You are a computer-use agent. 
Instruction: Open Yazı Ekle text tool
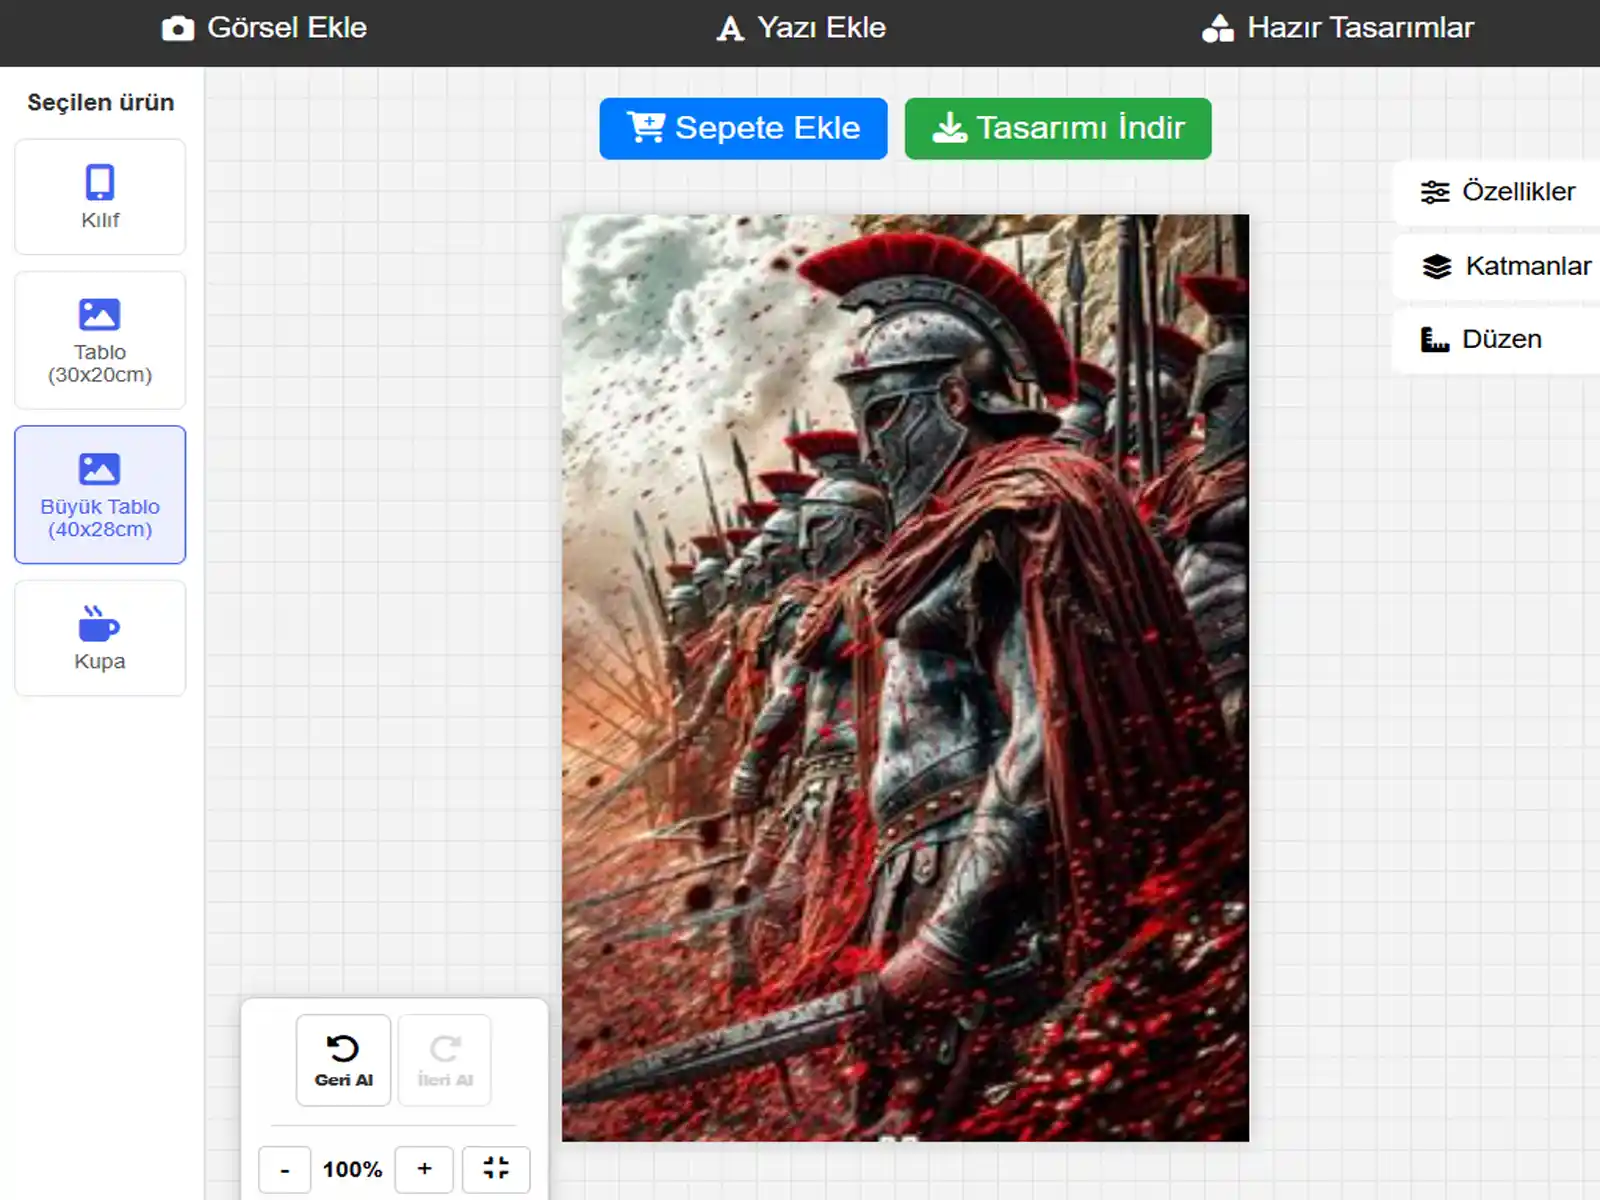point(801,28)
